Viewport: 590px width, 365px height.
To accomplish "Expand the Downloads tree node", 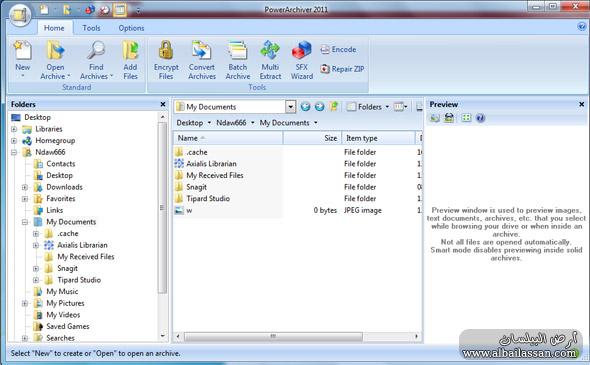I will point(25,187).
